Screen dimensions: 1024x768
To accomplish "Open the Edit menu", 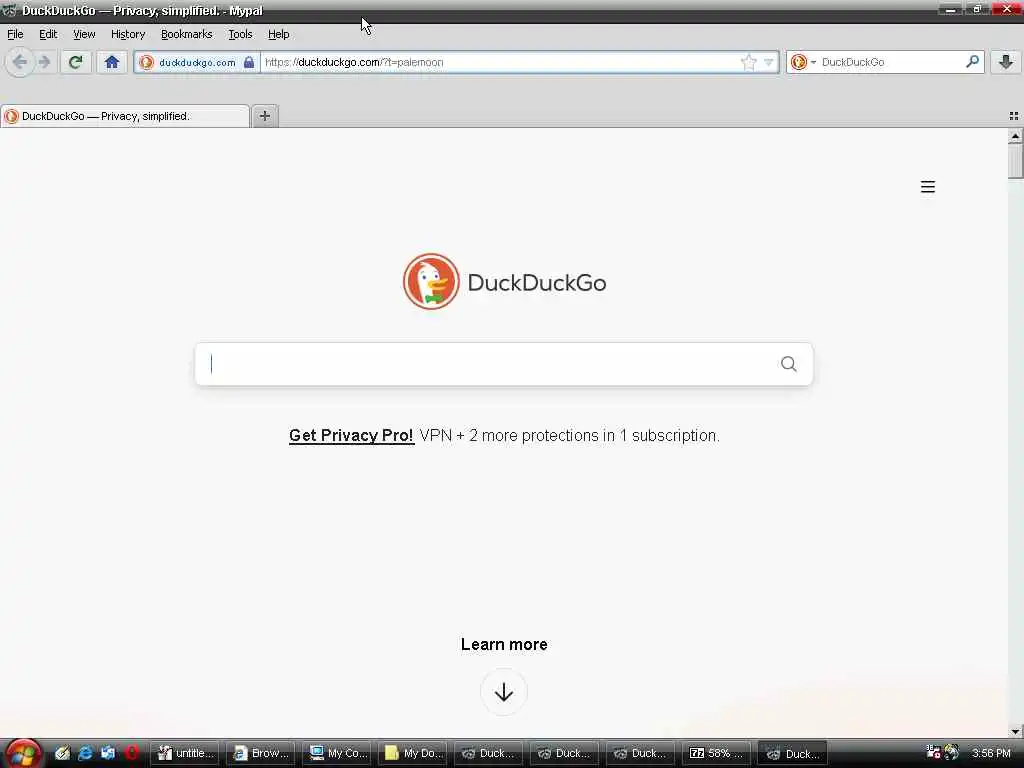I will 48,34.
